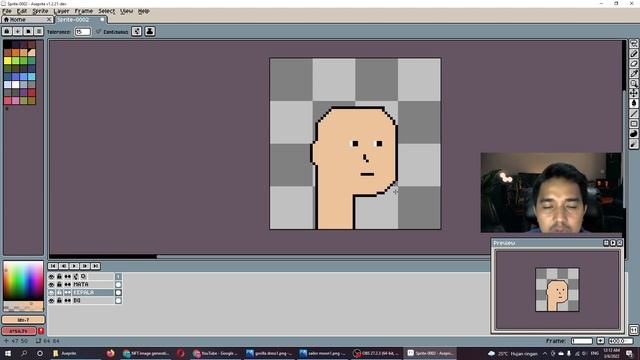This screenshot has width=640, height=360.
Task: Select the Eraser tool
Action: tap(633, 64)
